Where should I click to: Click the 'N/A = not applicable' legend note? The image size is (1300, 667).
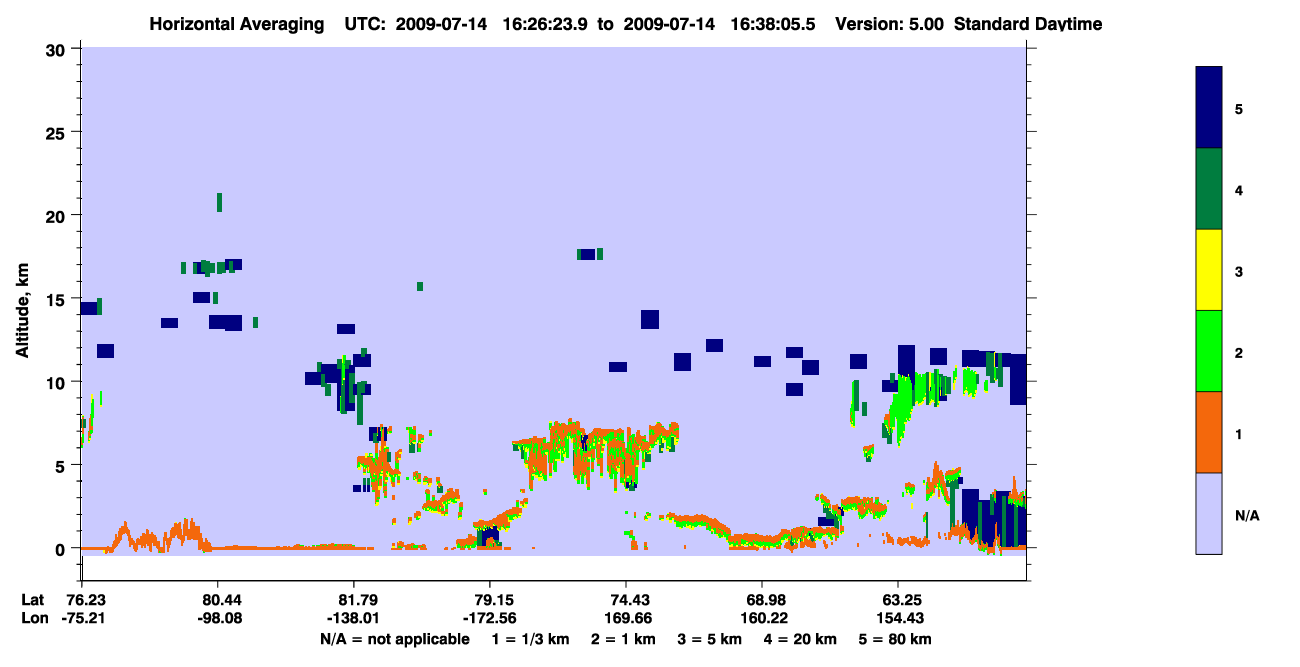click(395, 639)
